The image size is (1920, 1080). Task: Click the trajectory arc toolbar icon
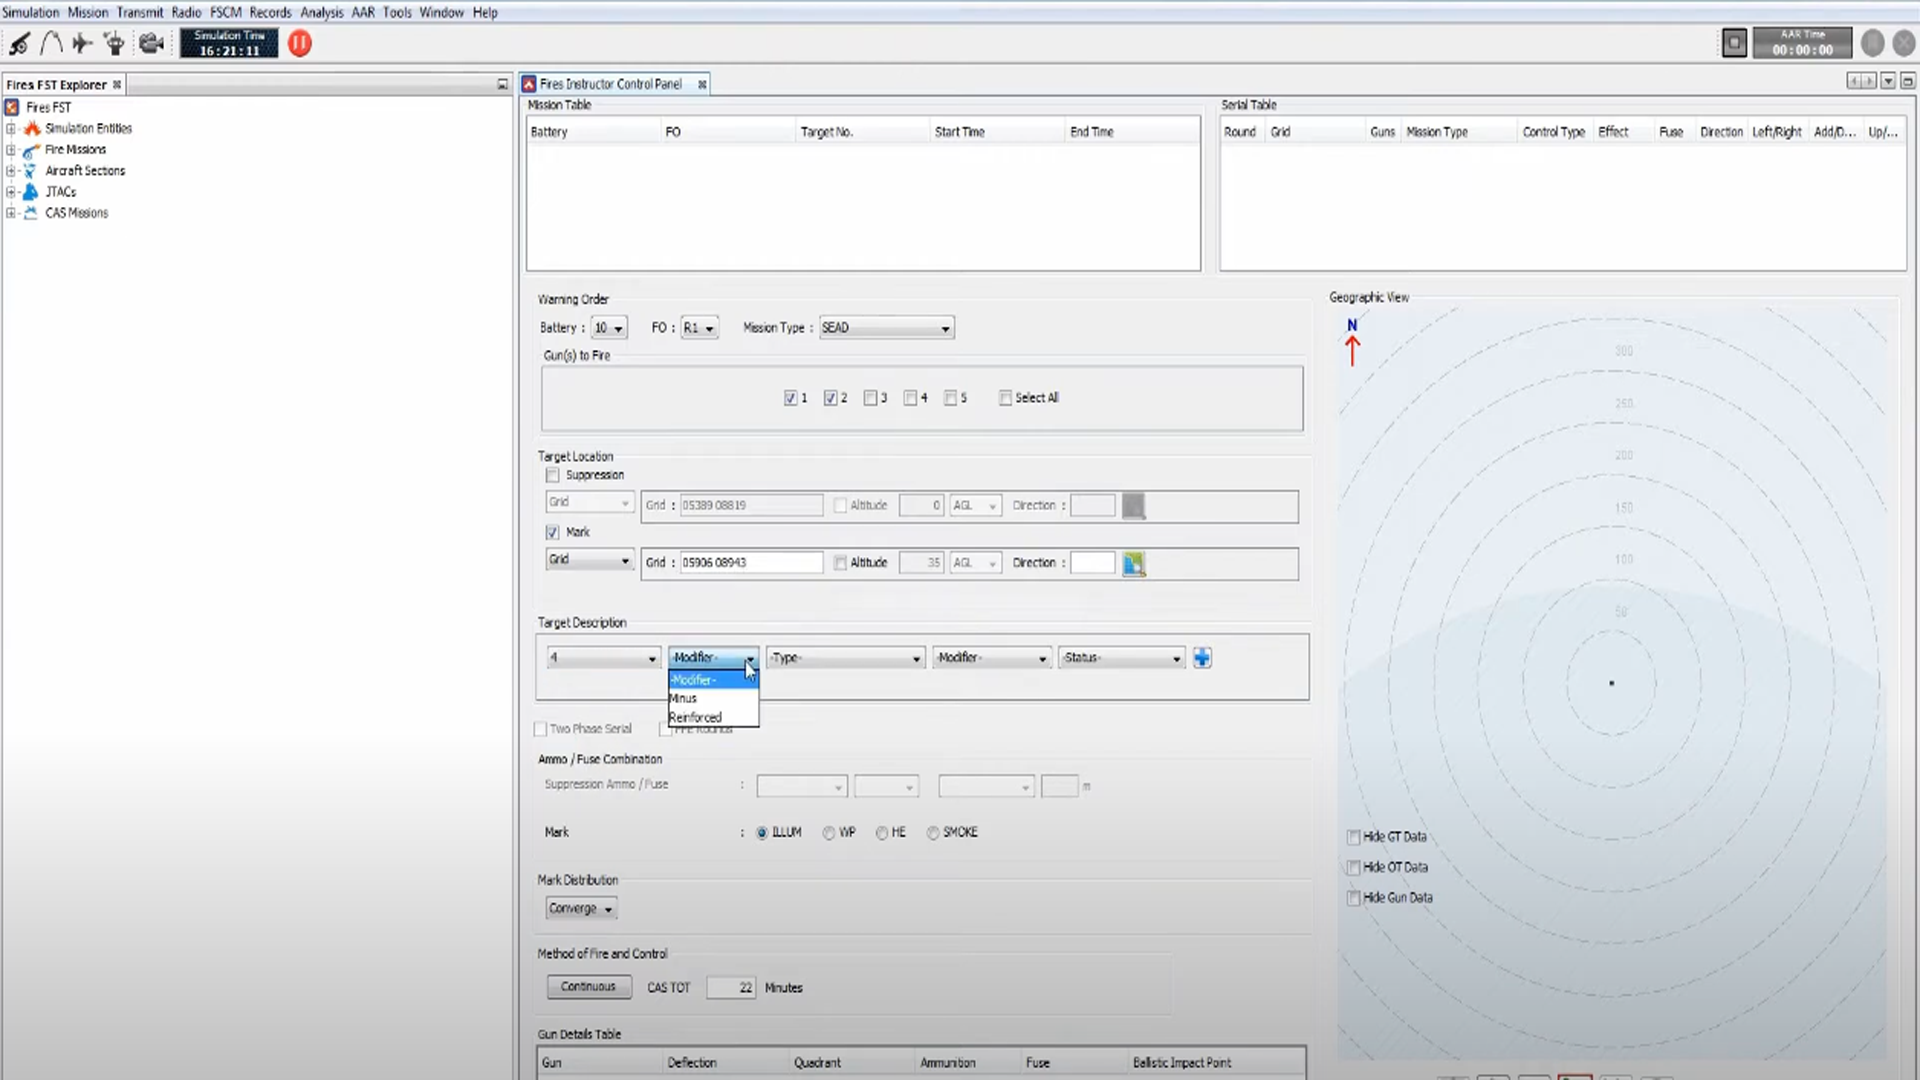pos(51,43)
